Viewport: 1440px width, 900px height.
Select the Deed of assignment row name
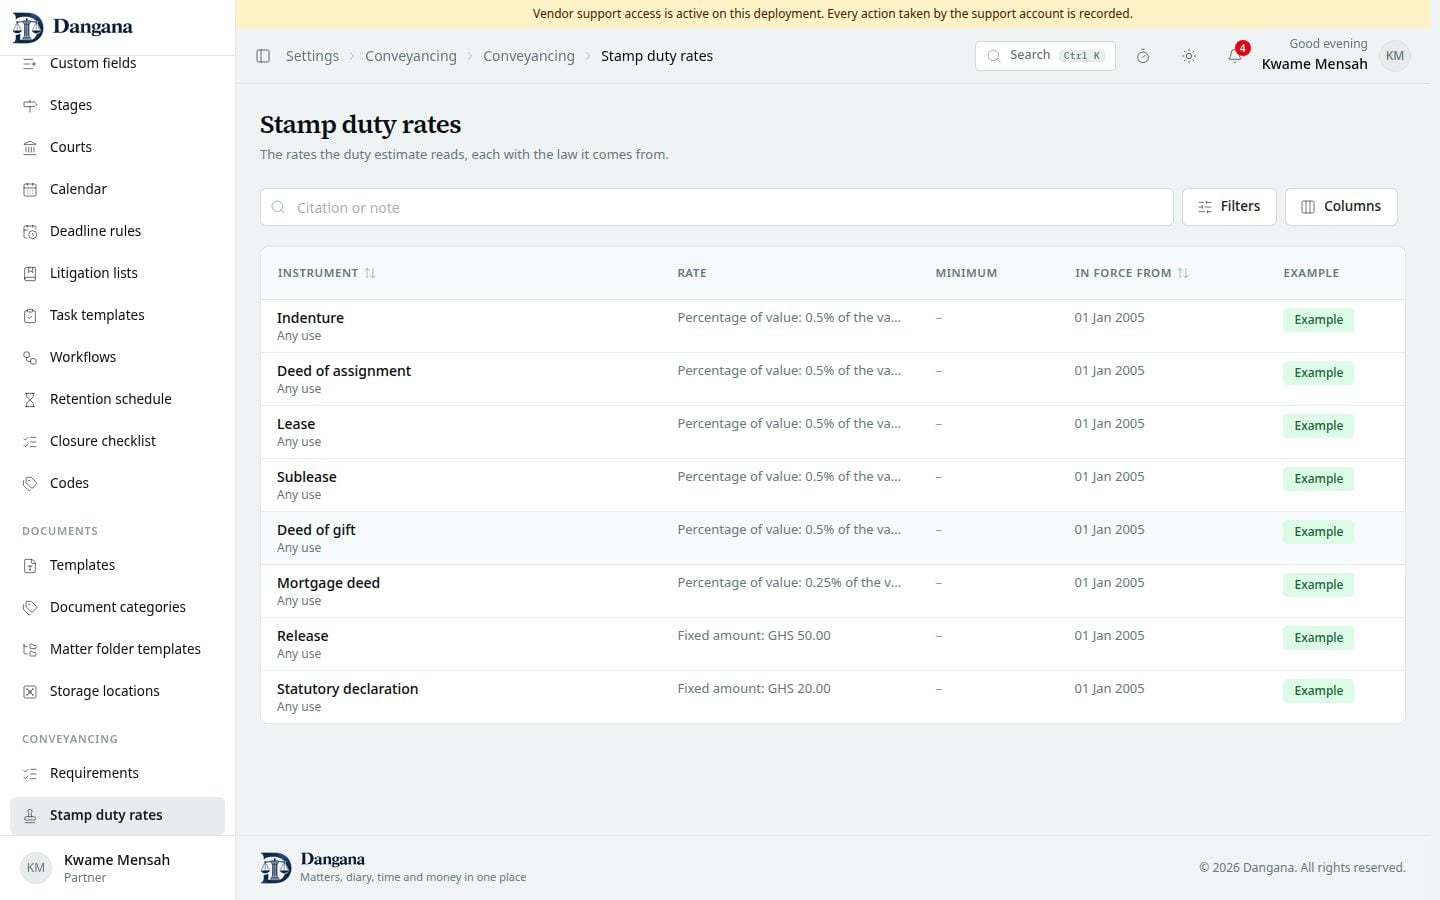tap(344, 371)
